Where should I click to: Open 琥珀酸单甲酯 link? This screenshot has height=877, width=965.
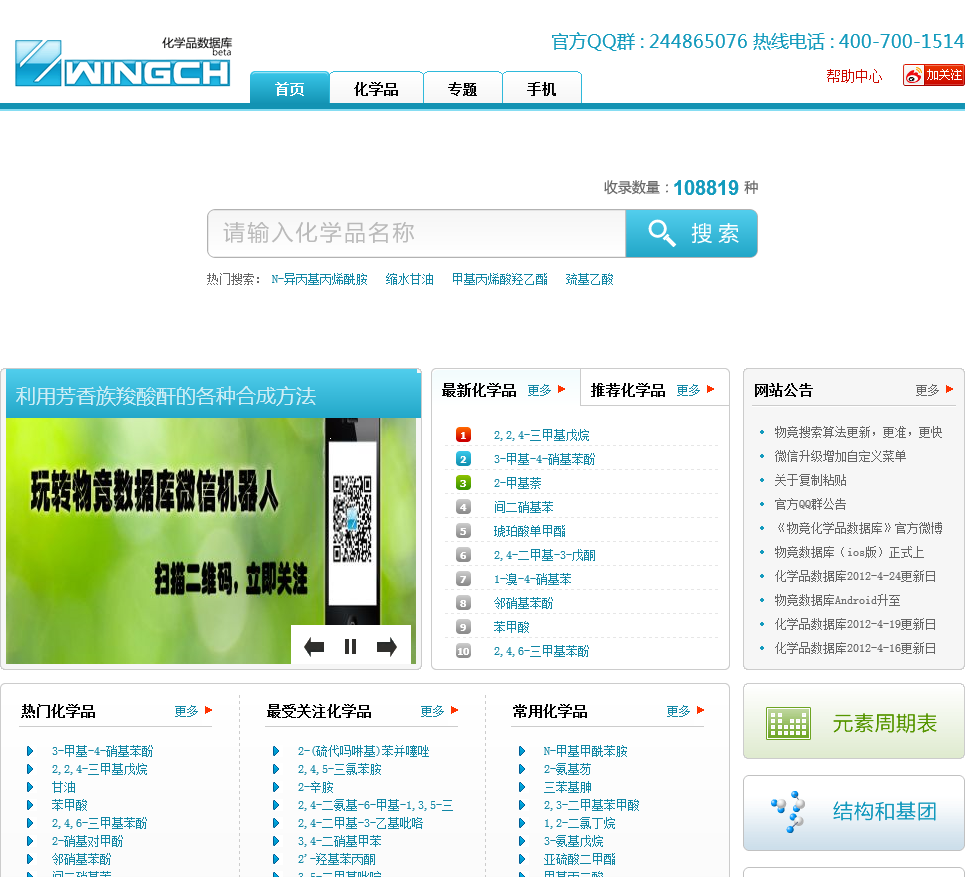pos(529,531)
